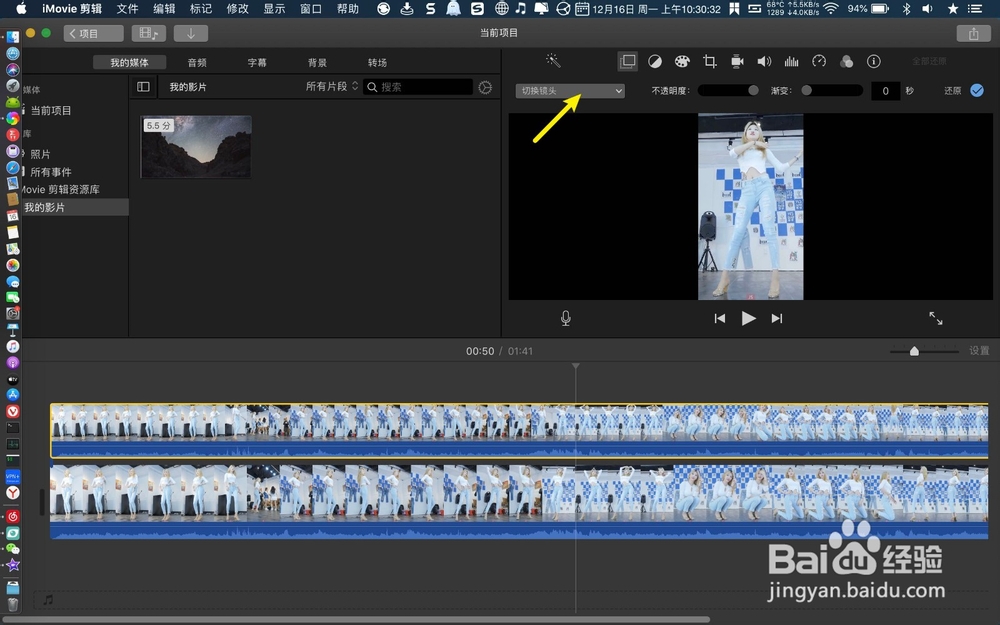Open the 所有片段 filter dropdown

(x=332, y=87)
